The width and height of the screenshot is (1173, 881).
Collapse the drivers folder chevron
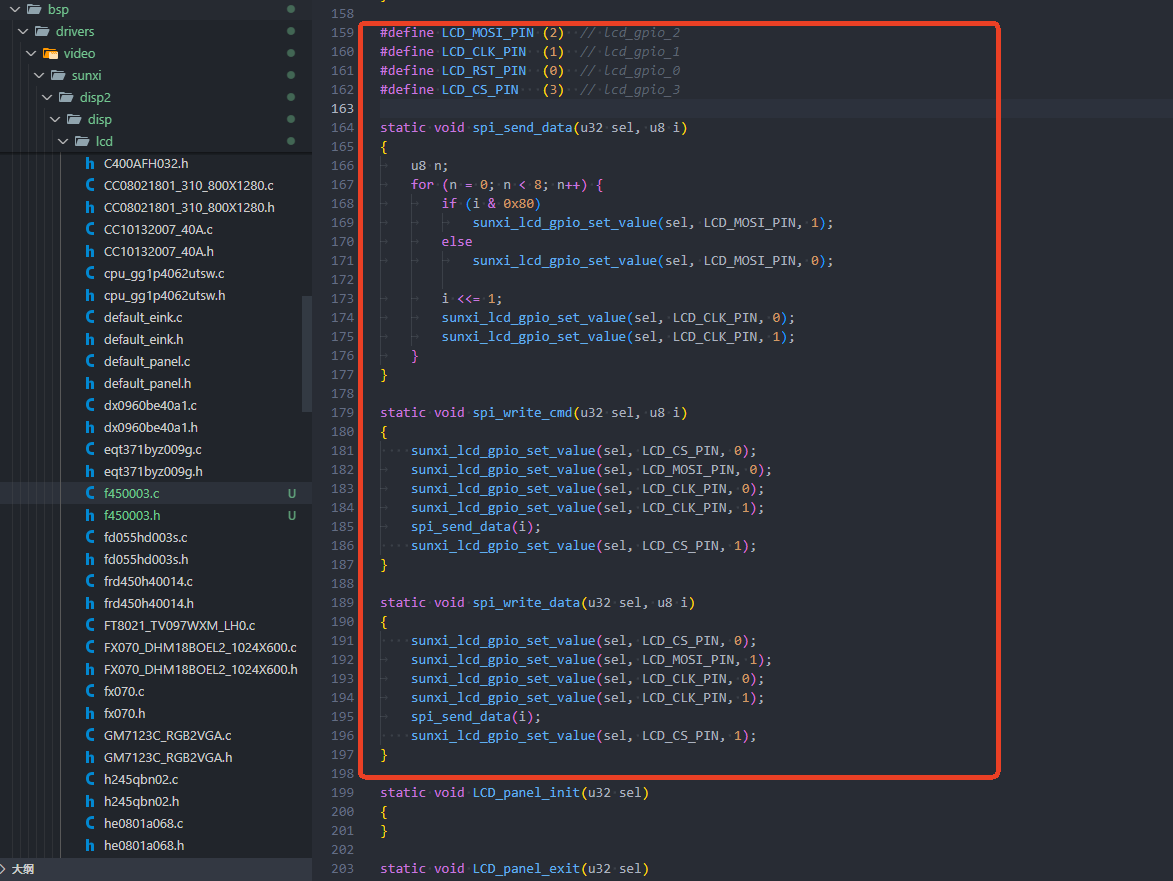point(23,31)
